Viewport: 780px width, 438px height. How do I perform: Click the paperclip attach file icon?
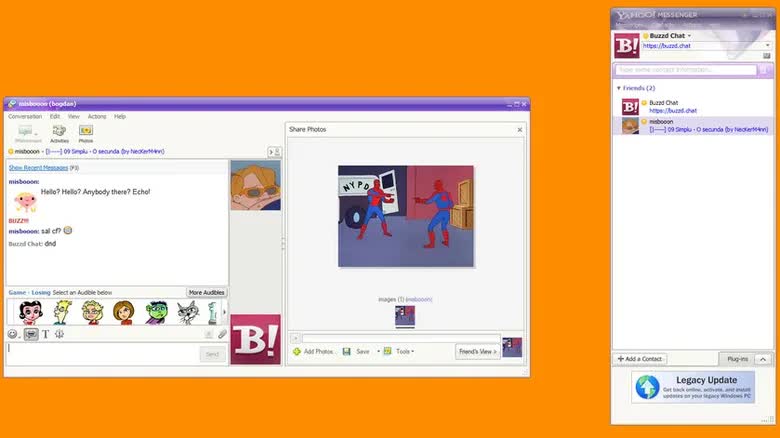(x=222, y=334)
